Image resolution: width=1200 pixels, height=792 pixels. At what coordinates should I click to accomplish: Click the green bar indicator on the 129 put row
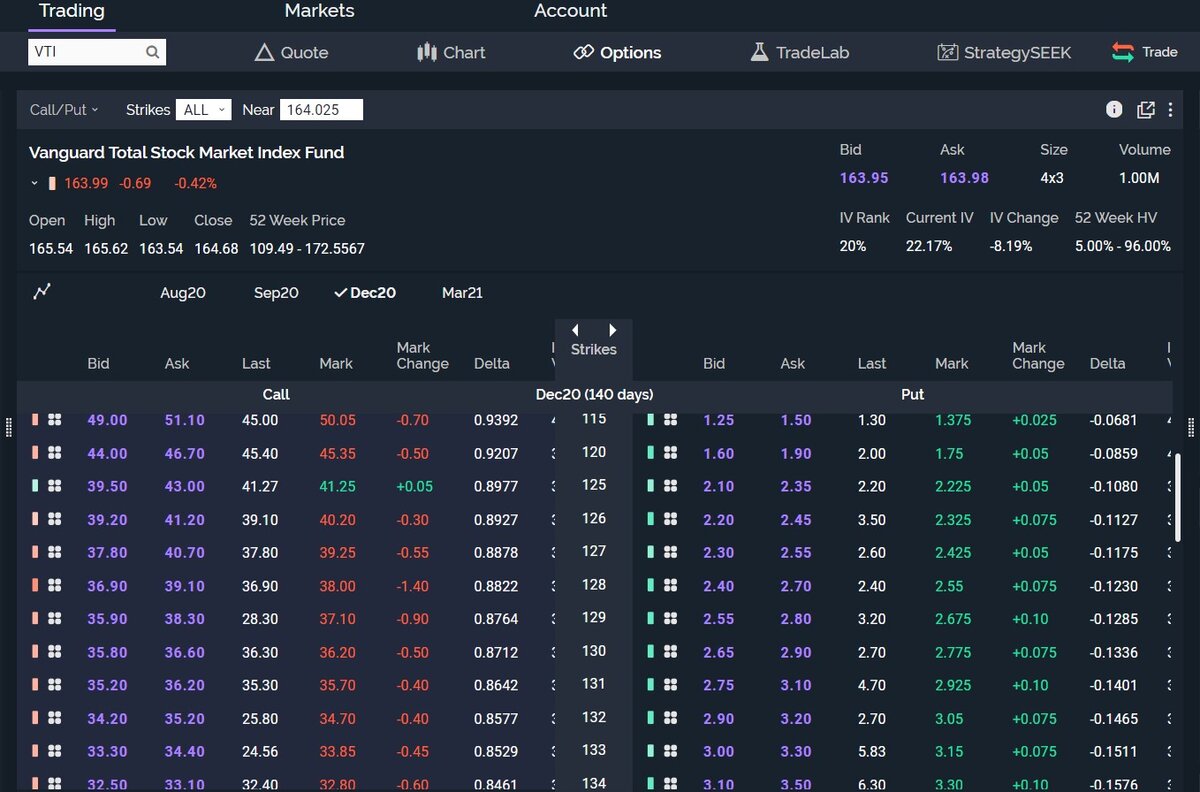pos(651,619)
